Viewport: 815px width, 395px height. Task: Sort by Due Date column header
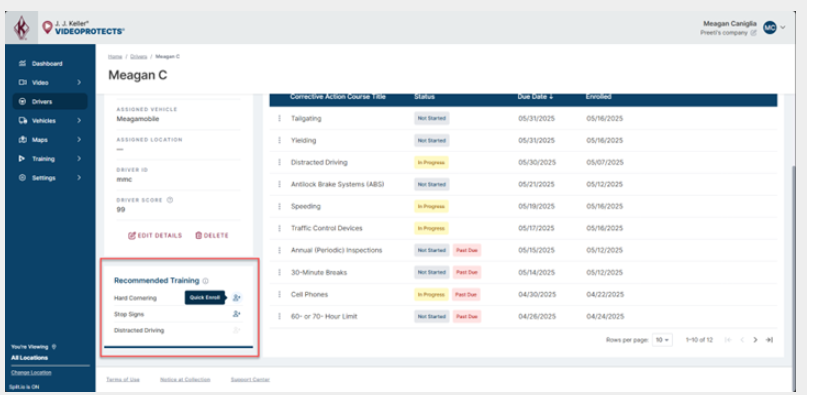tap(535, 97)
